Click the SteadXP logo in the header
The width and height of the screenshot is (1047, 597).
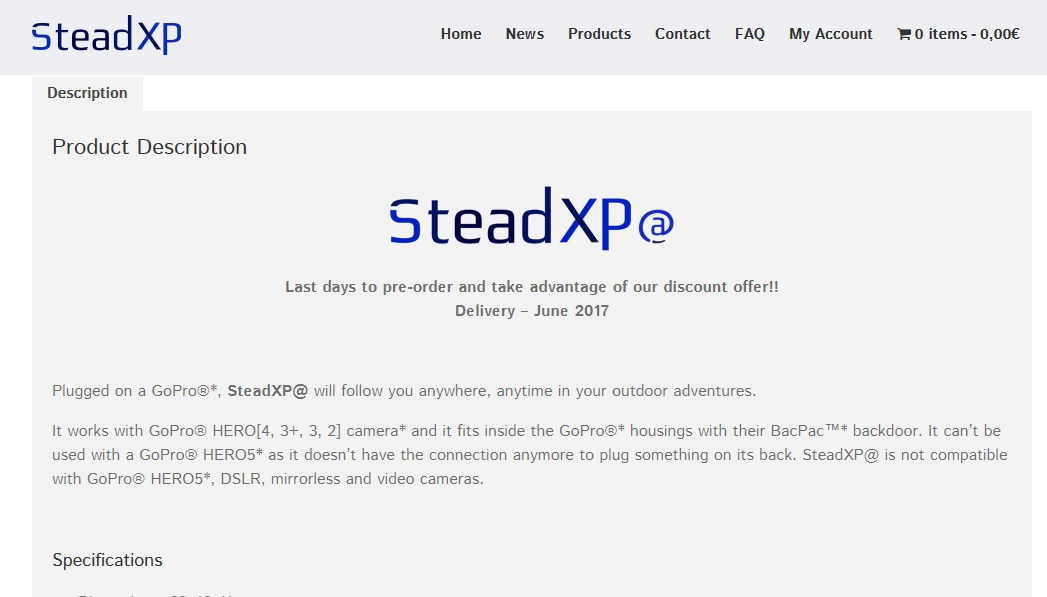(x=106, y=35)
